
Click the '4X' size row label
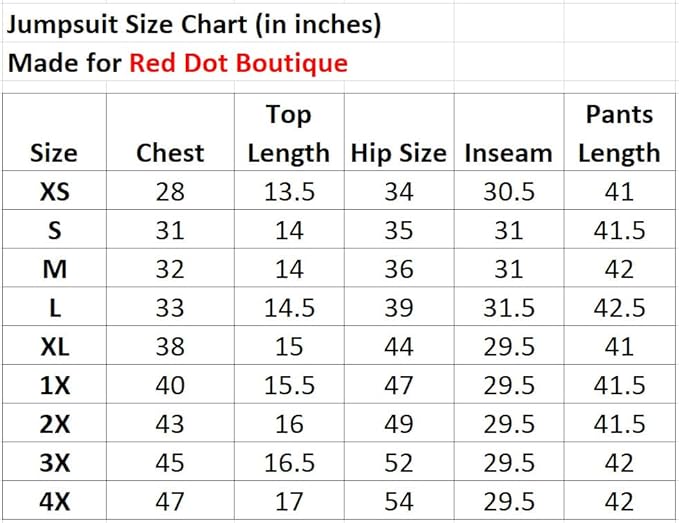point(54,501)
